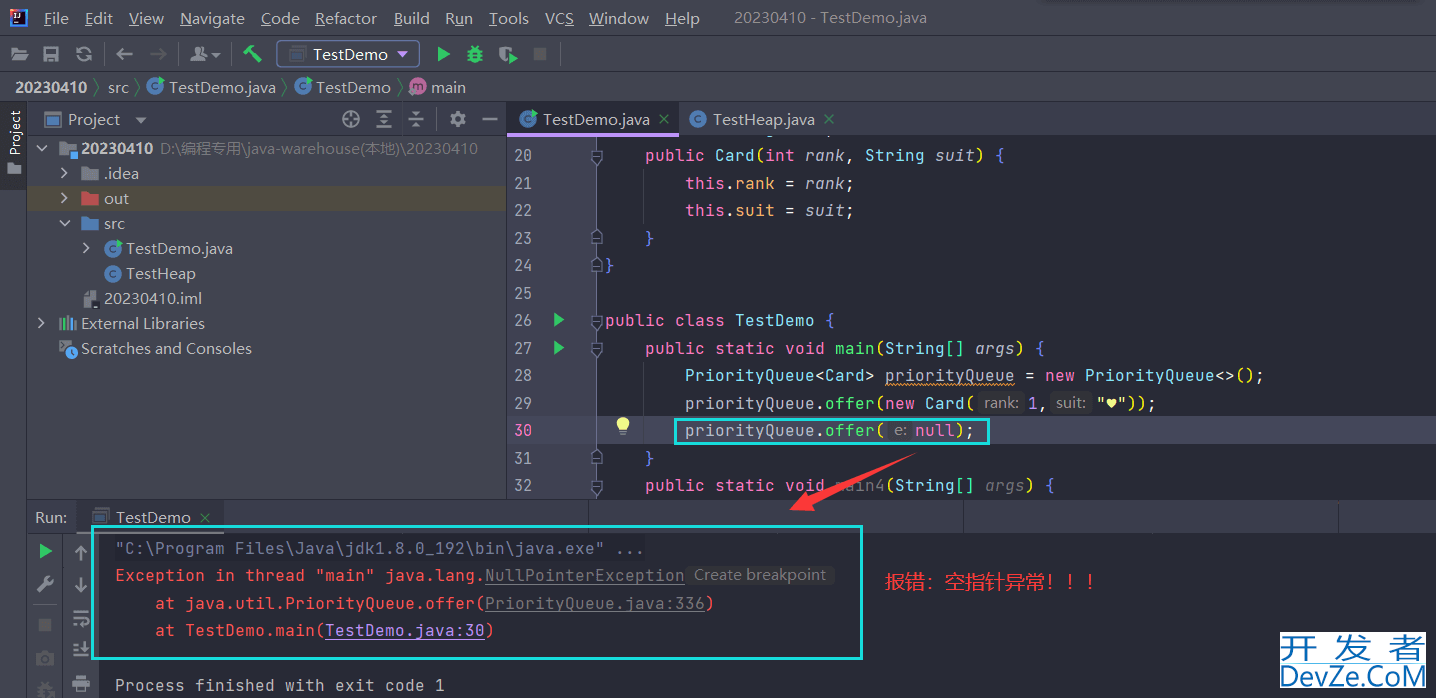Toggle soft-wrap in the console
Image resolution: width=1436 pixels, height=698 pixels.
click(x=81, y=619)
